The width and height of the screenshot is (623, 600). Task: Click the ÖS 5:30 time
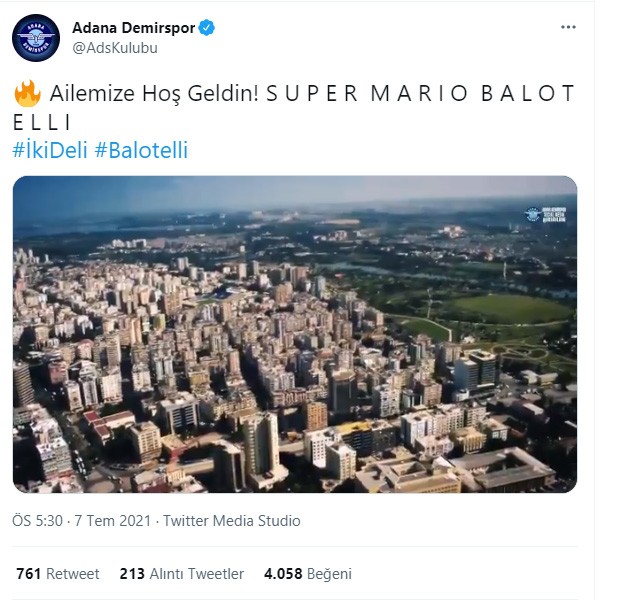[36, 521]
